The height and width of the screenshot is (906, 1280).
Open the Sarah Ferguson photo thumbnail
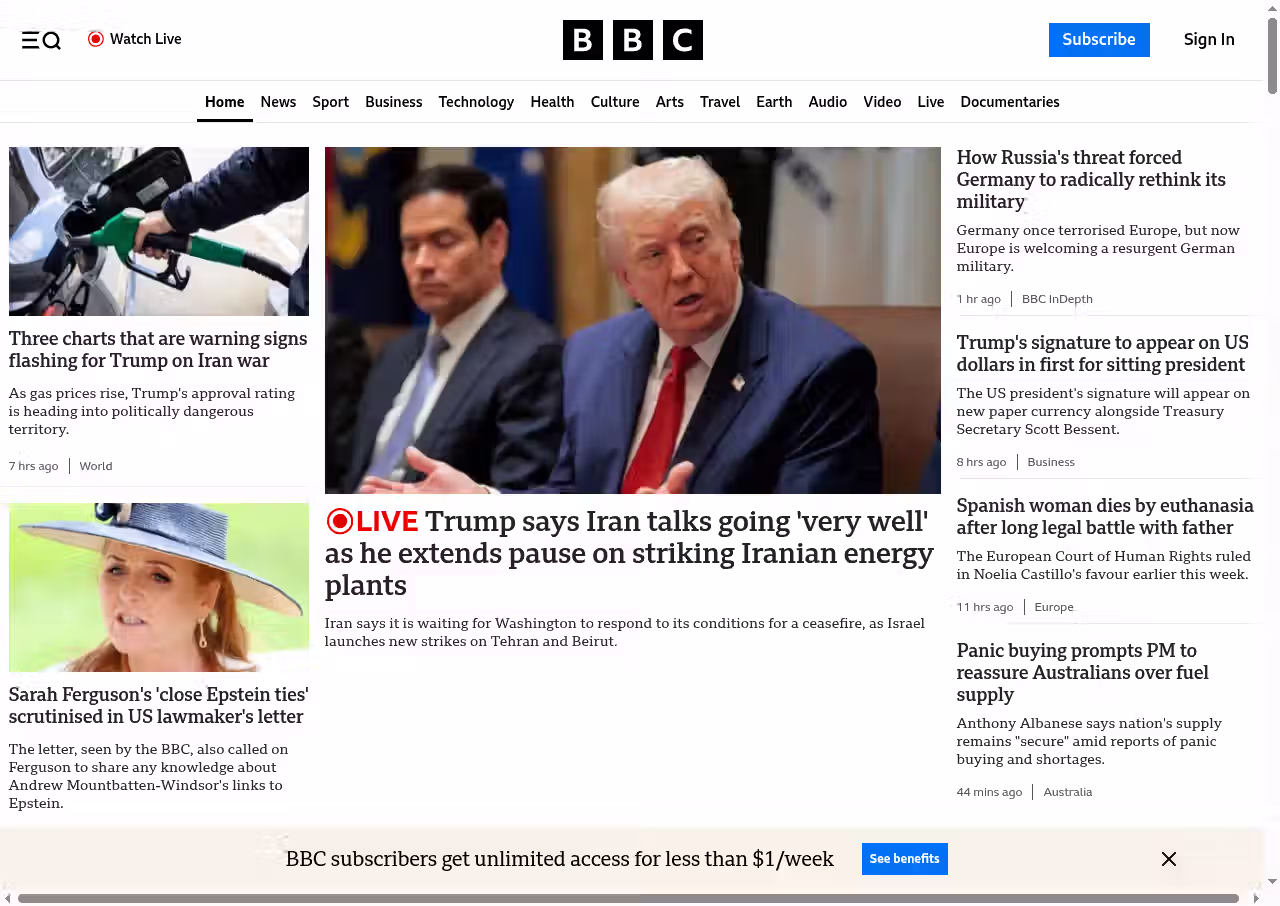tap(159, 587)
